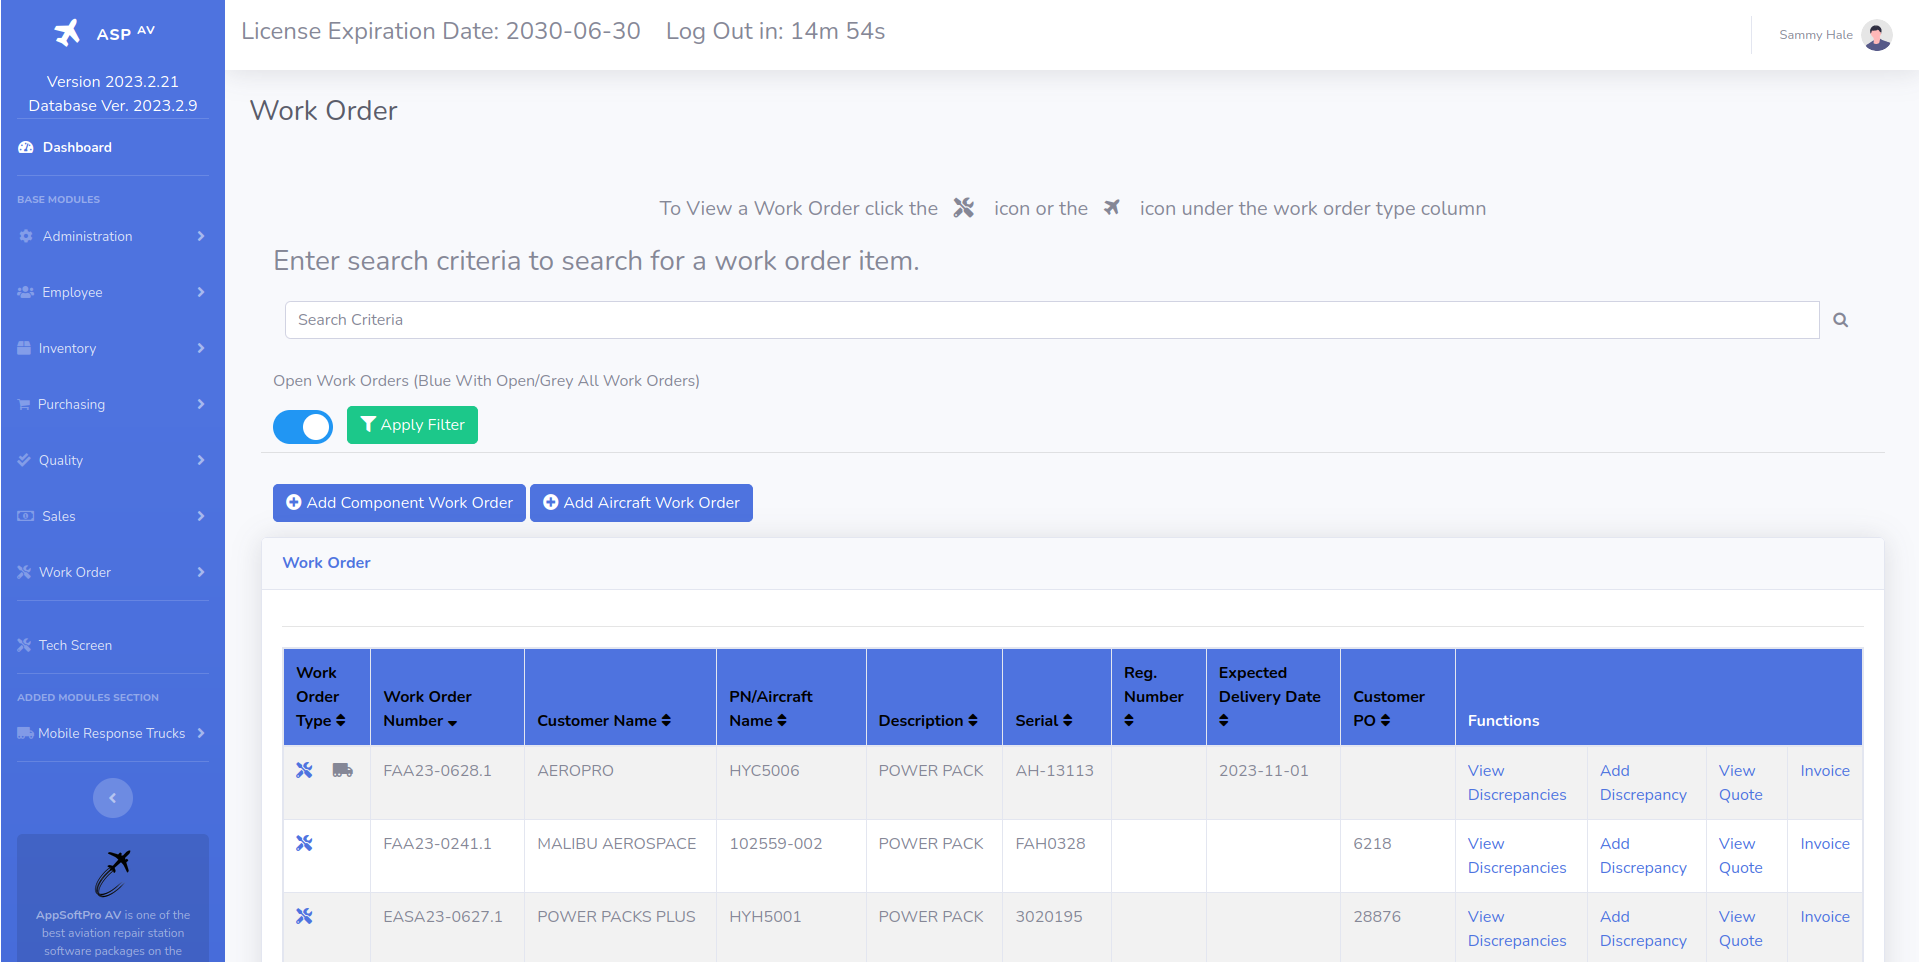Click the truck icon in first row
1920x963 pixels.
coord(342,770)
